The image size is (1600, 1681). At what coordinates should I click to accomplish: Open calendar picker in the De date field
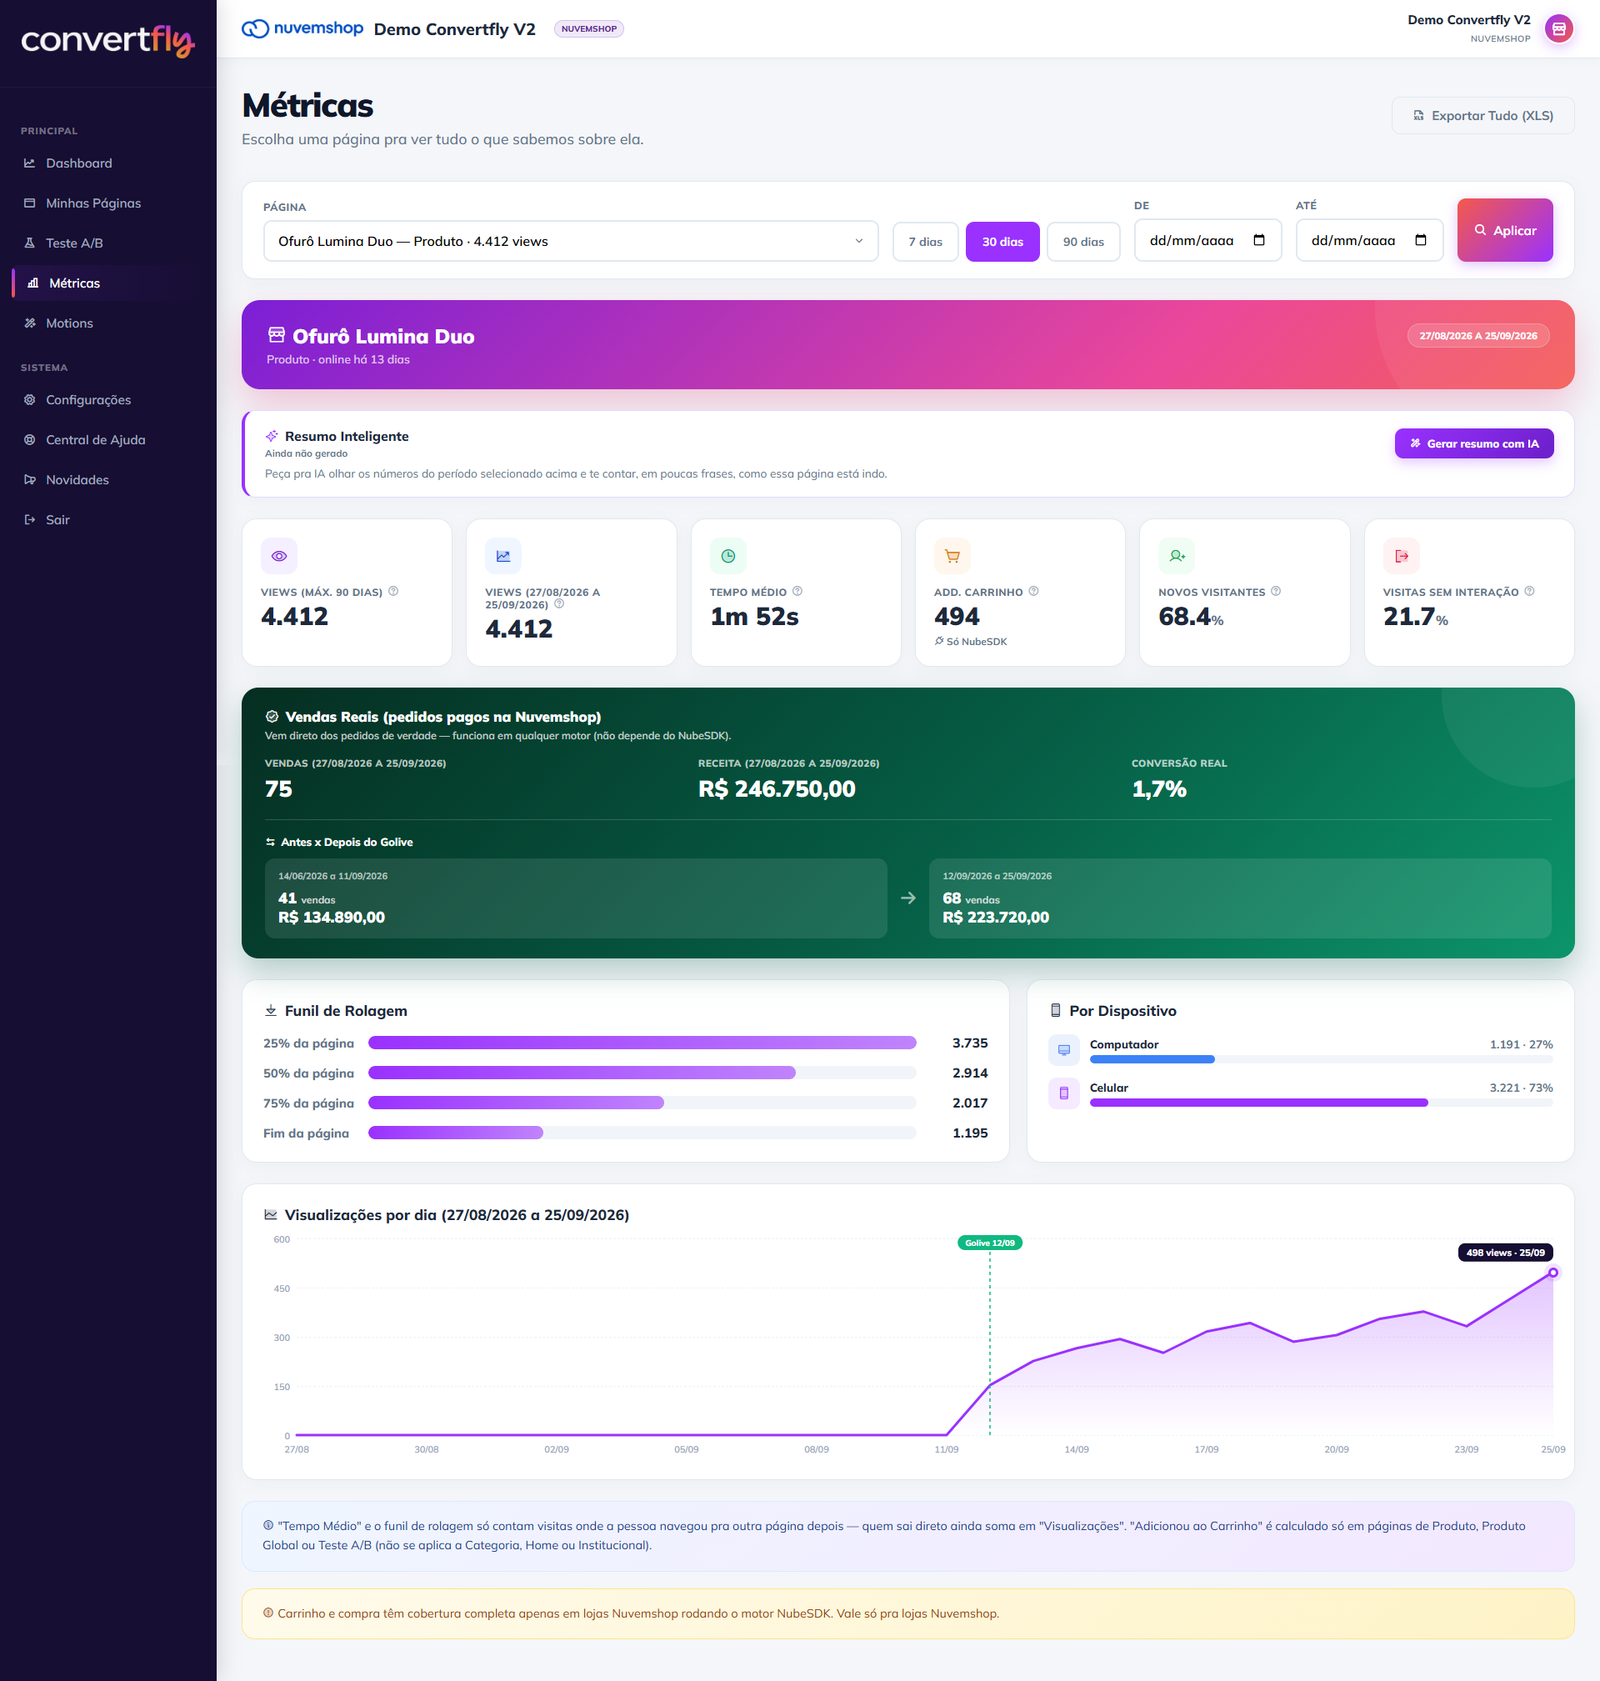tap(1259, 240)
